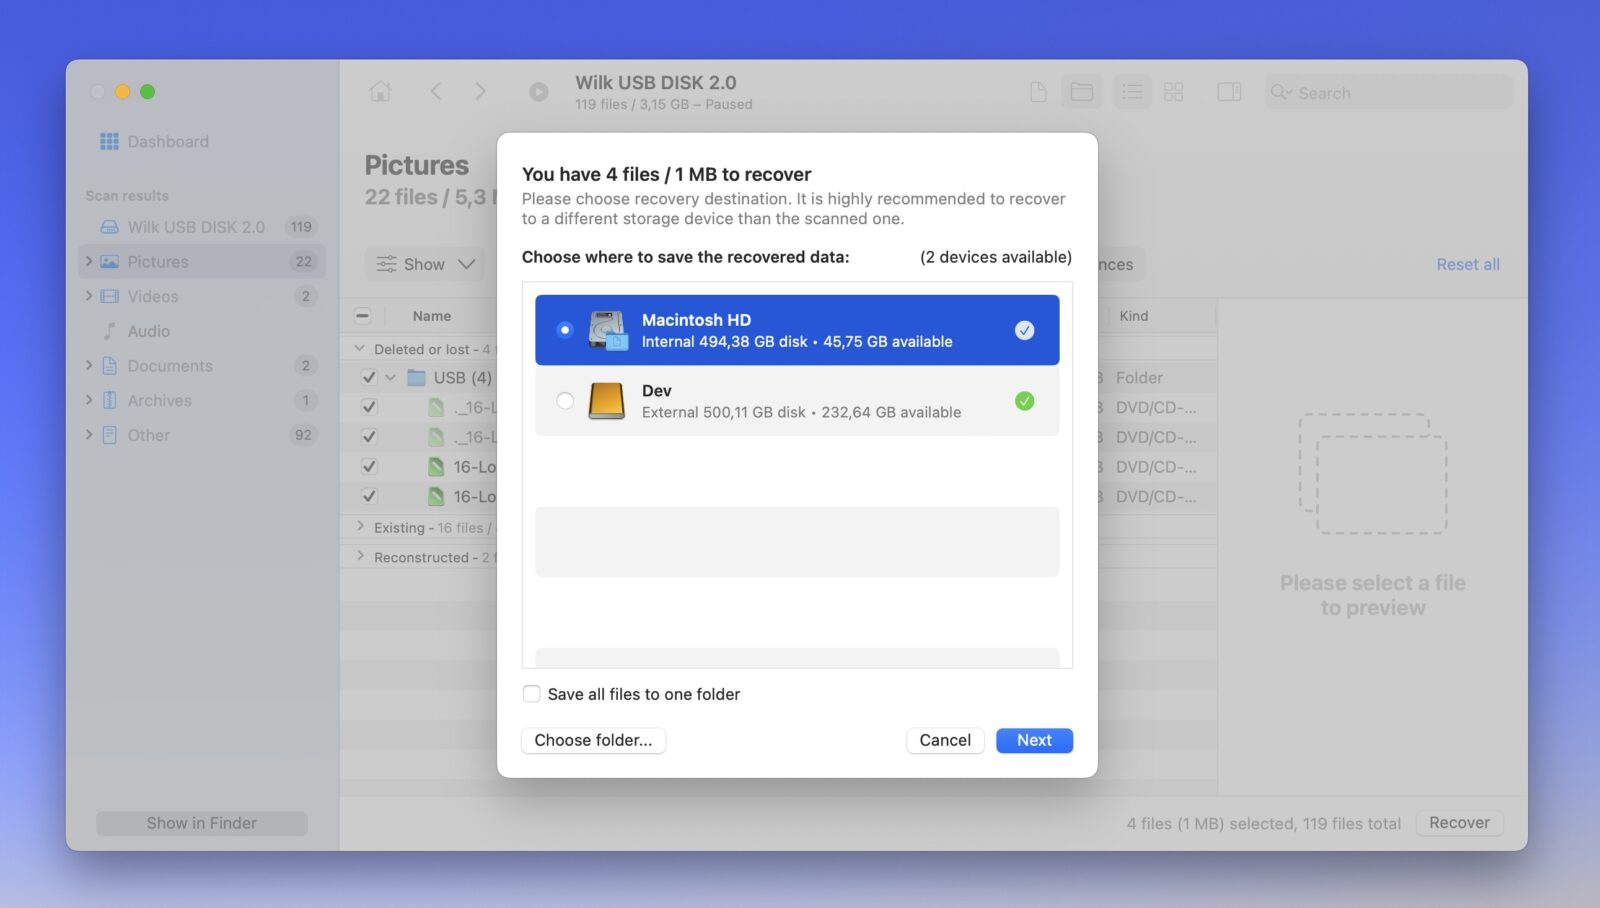Viewport: 1600px width, 908px height.
Task: Resume scan with the play button
Action: [538, 92]
